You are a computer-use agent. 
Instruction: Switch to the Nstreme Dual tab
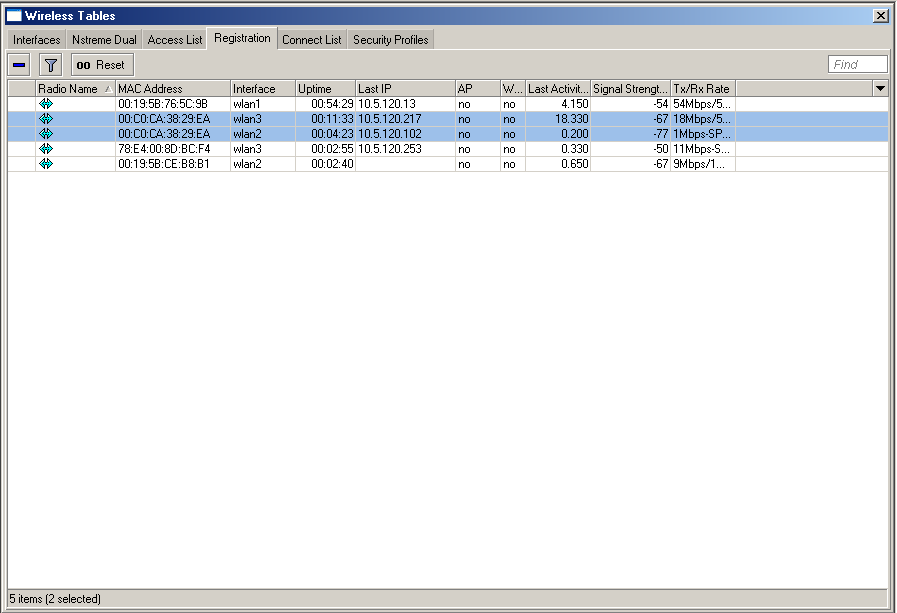click(x=104, y=39)
